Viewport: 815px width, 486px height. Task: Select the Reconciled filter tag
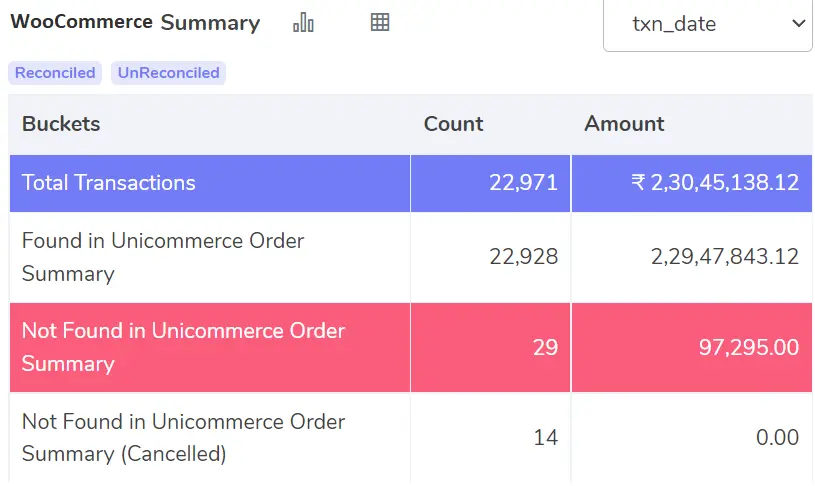[x=55, y=73]
